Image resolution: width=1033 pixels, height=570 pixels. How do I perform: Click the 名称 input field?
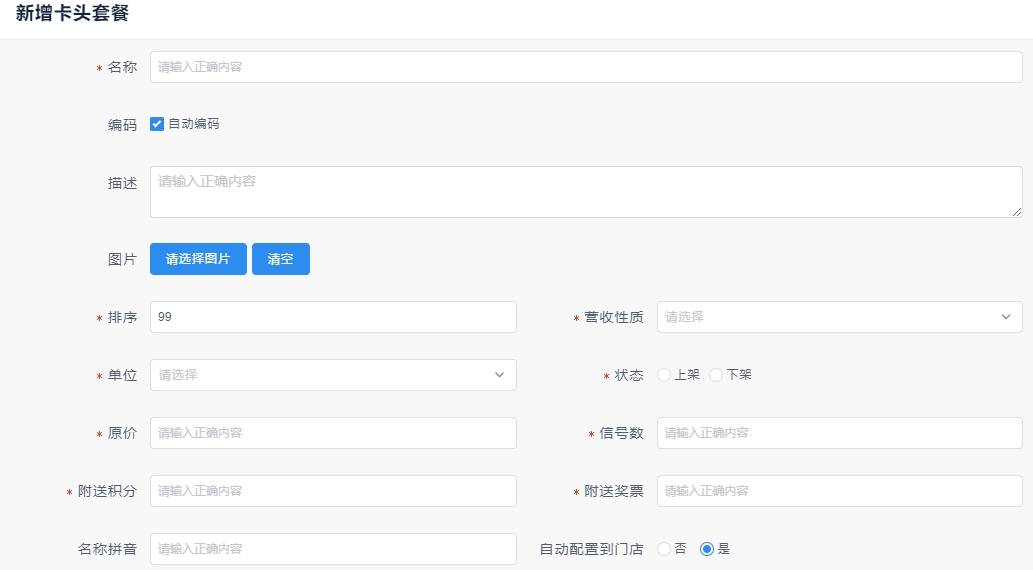pyautogui.click(x=586, y=67)
